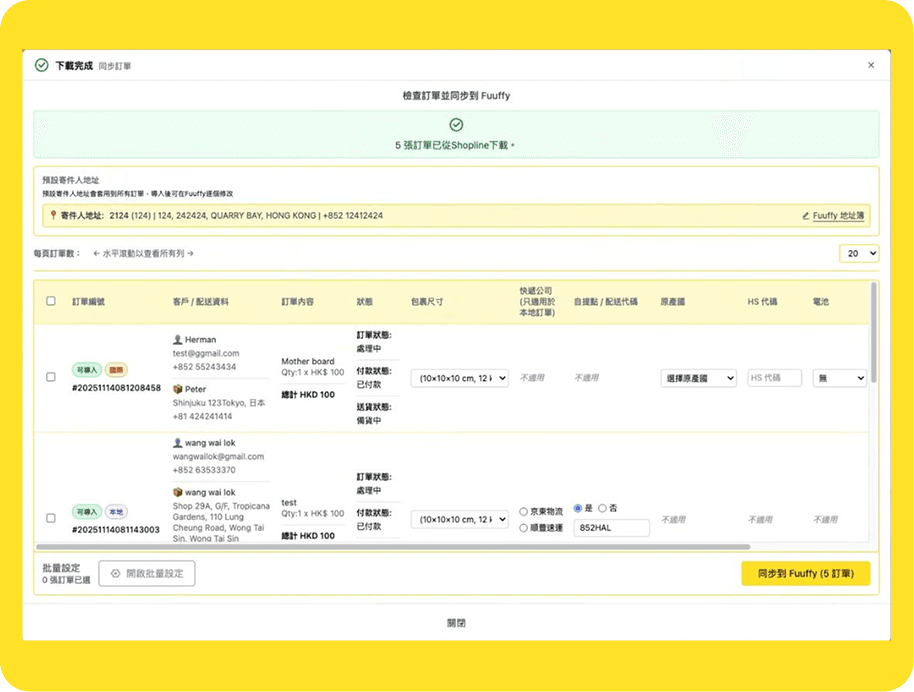Click the pencil edit icon next to Fuuffy 地址簿
The height and width of the screenshot is (692, 914).
click(806, 215)
